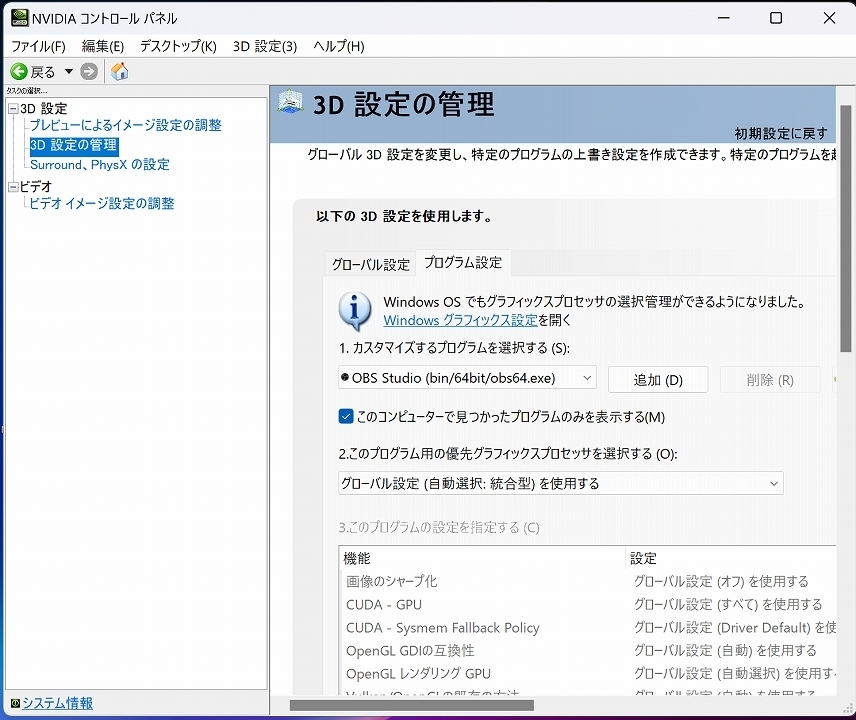Click グローバル設定 (自動) を使用する value
This screenshot has height=720, width=856.
point(725,651)
